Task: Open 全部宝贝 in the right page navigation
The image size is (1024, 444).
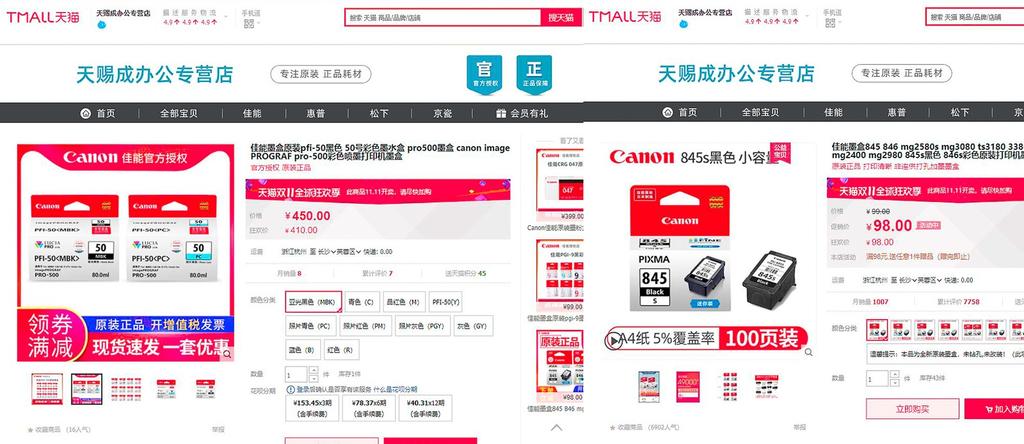Action: click(x=760, y=112)
